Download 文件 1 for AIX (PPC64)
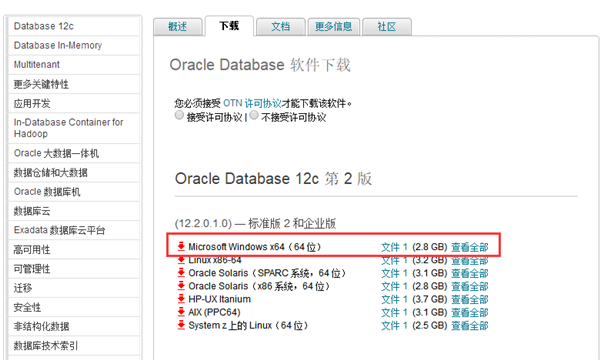600x360 pixels. click(394, 312)
